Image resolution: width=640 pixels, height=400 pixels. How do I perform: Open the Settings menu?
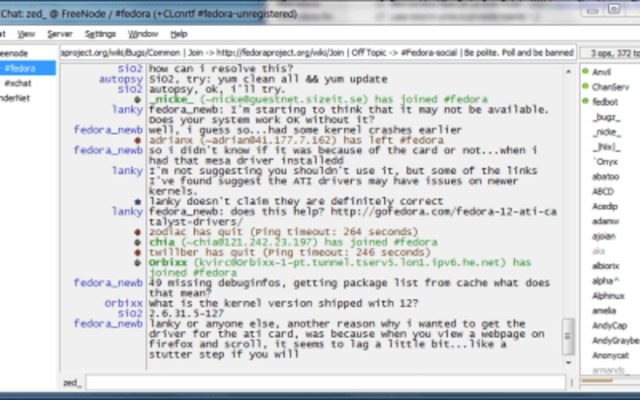[x=100, y=34]
